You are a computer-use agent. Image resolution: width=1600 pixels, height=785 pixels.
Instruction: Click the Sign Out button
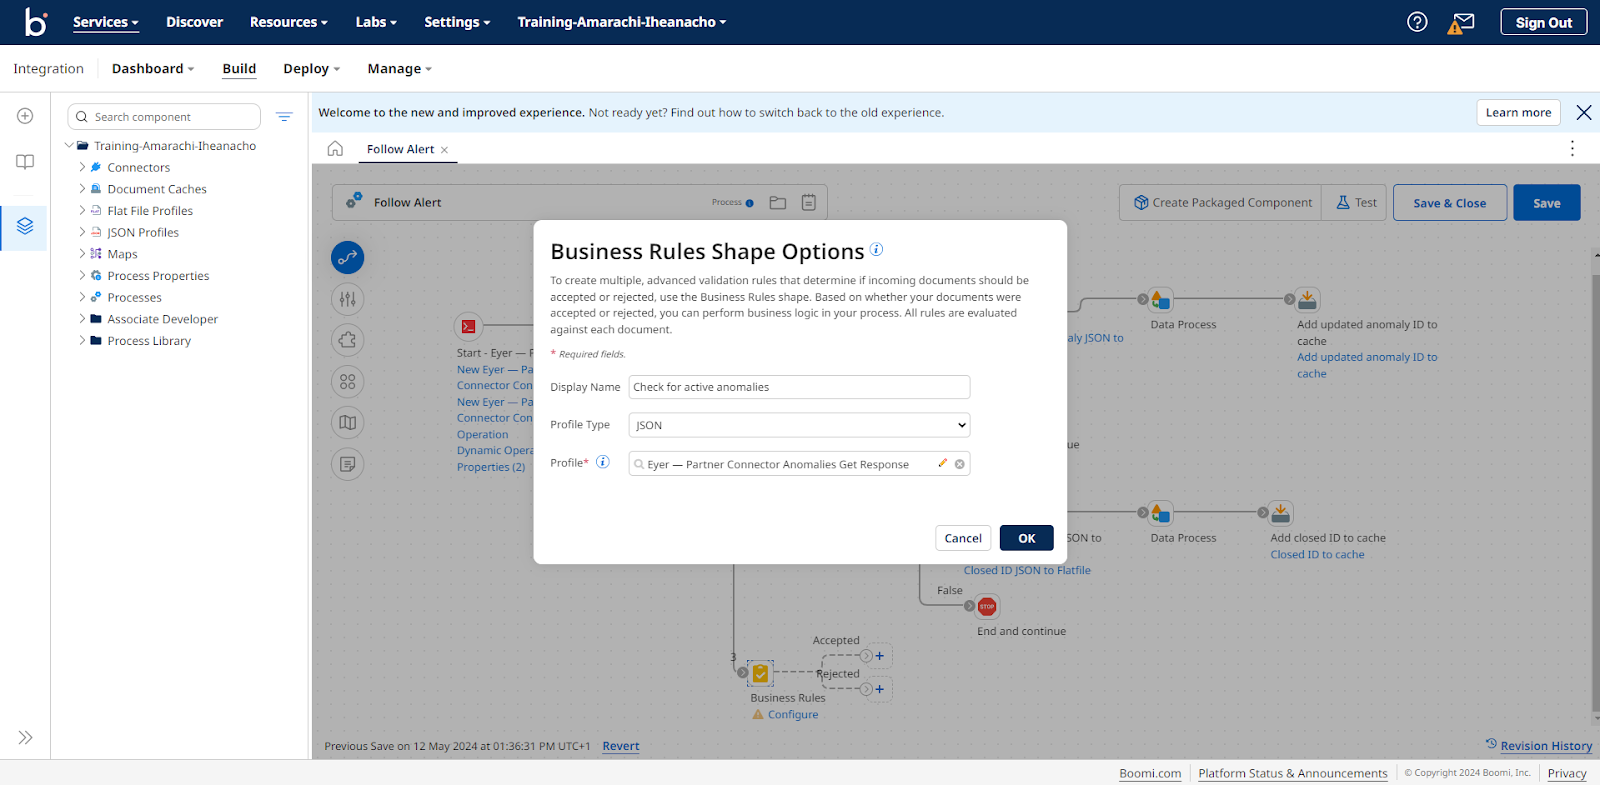point(1543,22)
